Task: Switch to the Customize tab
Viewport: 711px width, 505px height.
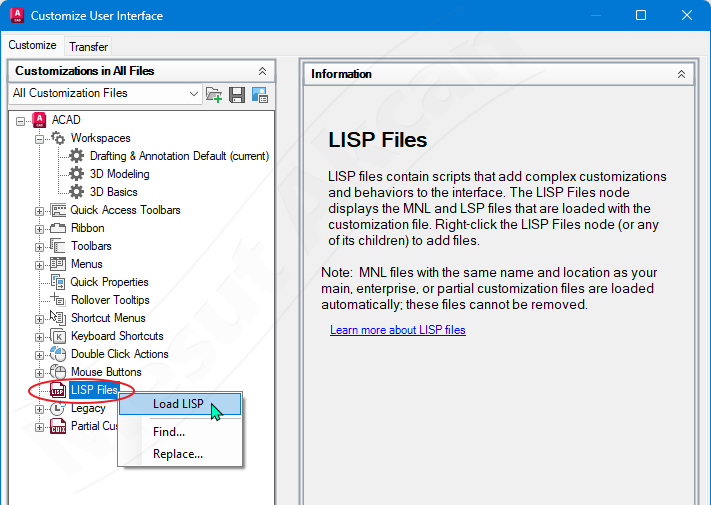Action: tap(32, 45)
